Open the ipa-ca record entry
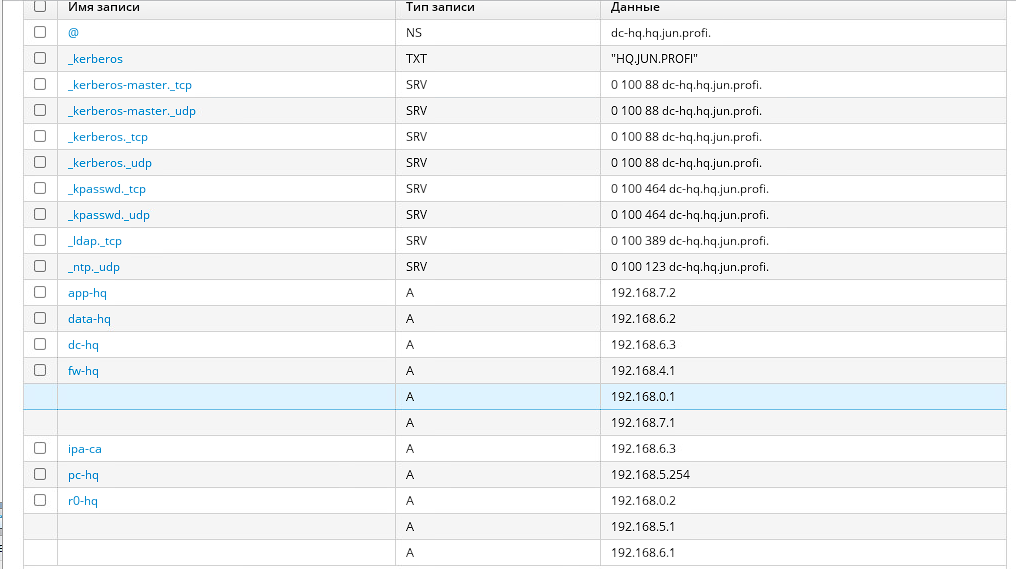Viewport: 1016px width, 569px height. [x=85, y=449]
